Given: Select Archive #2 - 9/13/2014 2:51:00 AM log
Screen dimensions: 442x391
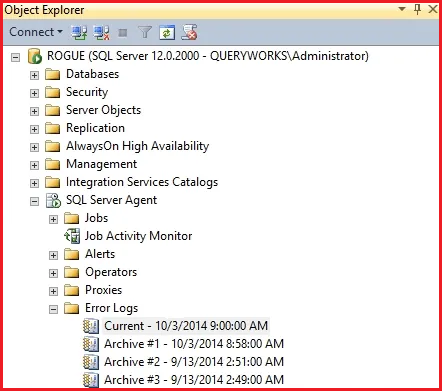Looking at the screenshot, I should tap(194, 362).
